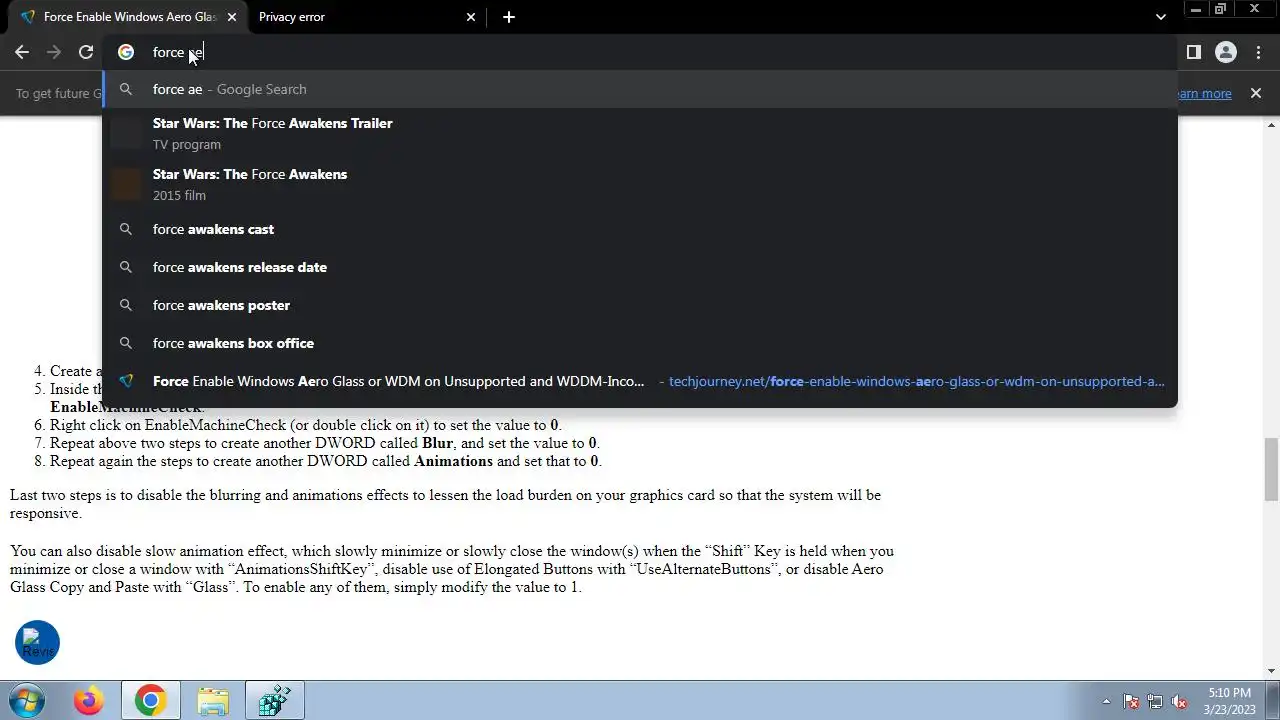This screenshot has width=1280, height=720.
Task: Show hidden tray icons arrow
Action: (x=1106, y=702)
